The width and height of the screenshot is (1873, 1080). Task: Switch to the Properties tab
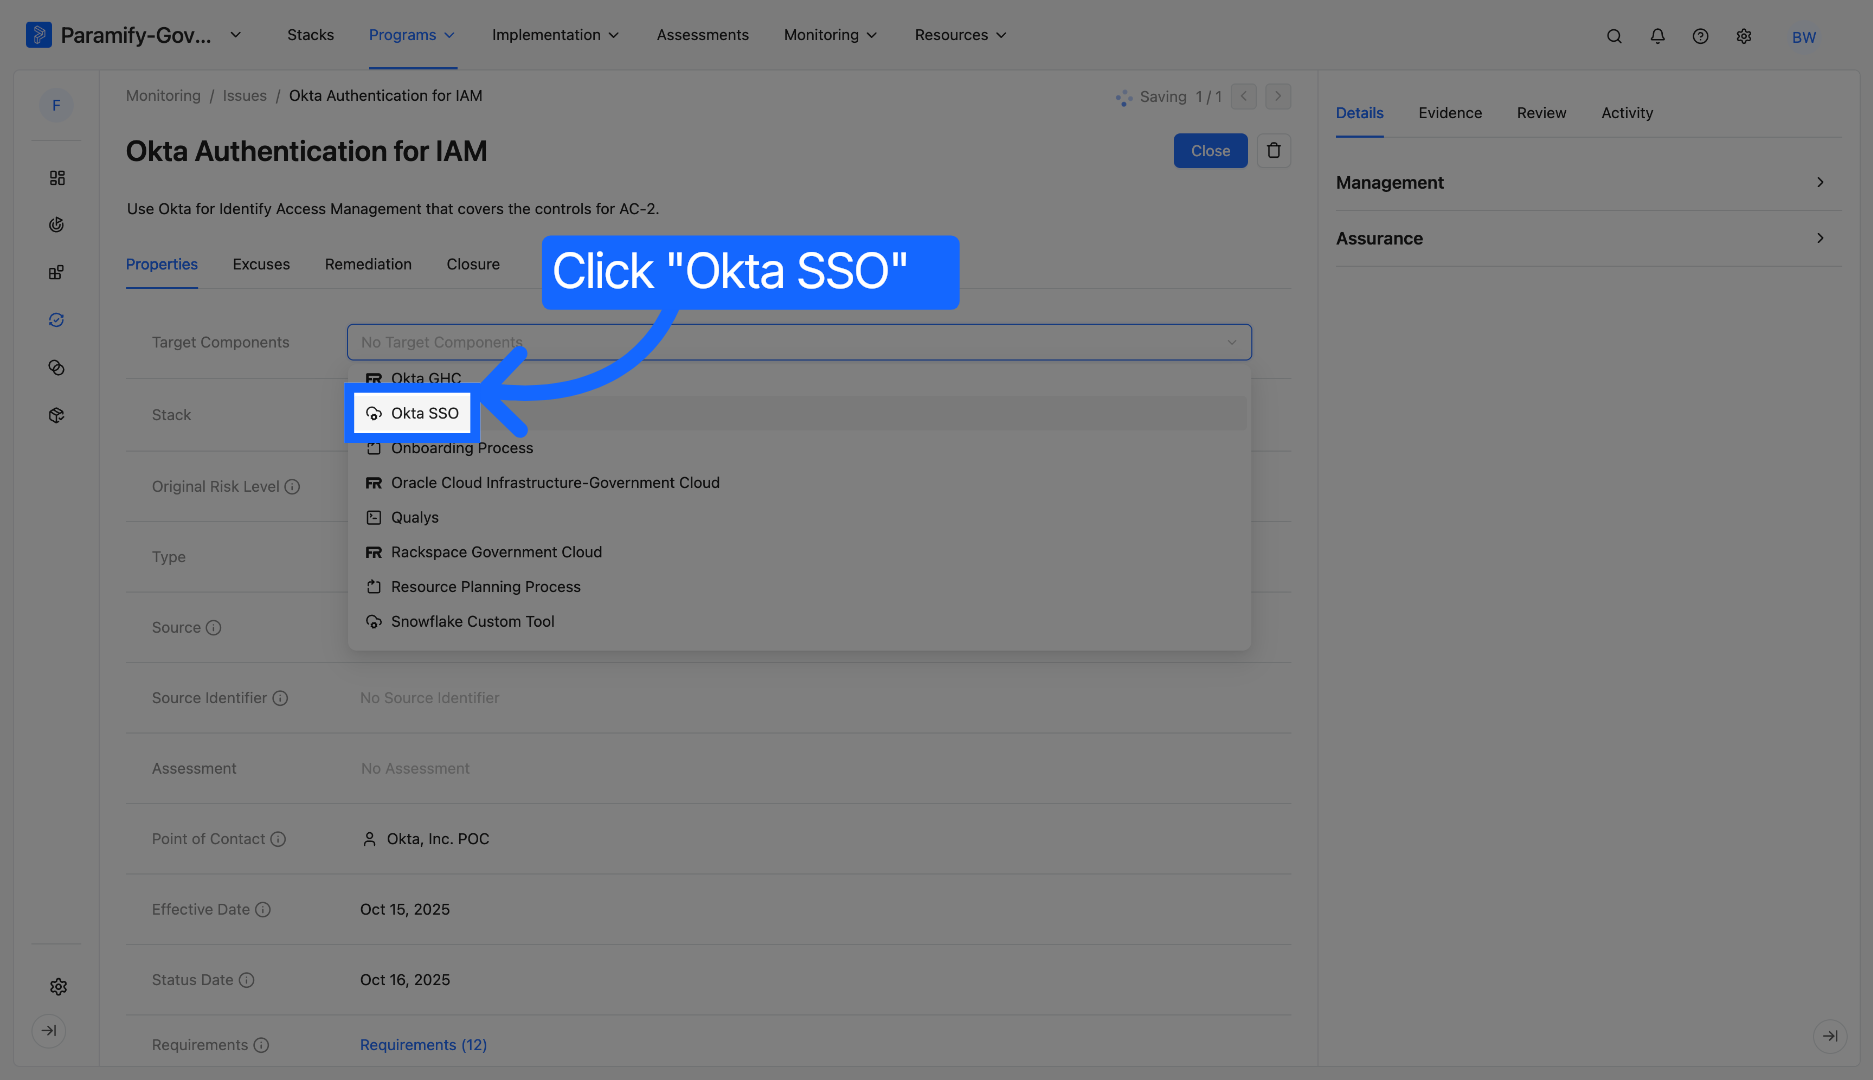[162, 264]
